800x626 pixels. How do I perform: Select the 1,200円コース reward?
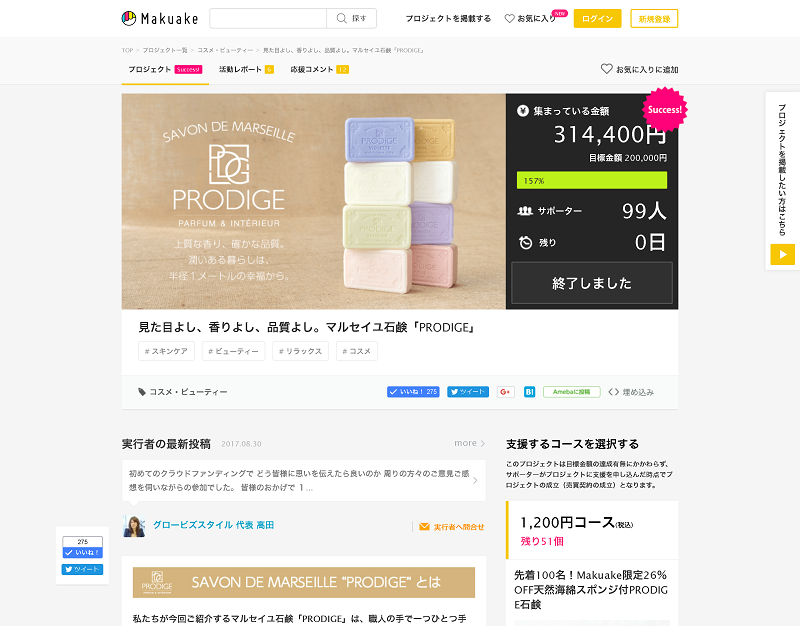[592, 531]
